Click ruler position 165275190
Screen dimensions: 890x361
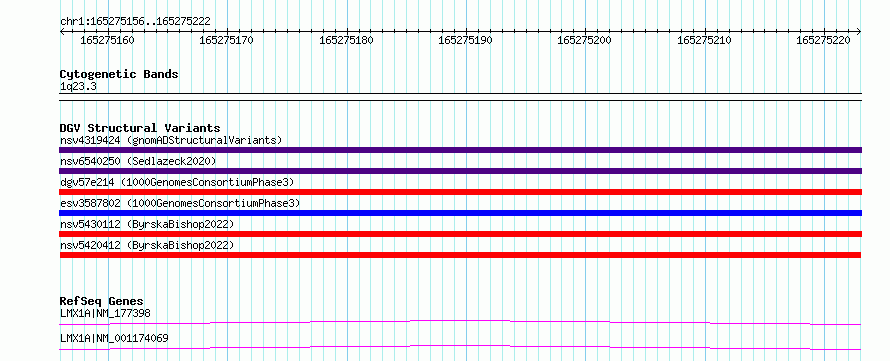click(x=465, y=40)
